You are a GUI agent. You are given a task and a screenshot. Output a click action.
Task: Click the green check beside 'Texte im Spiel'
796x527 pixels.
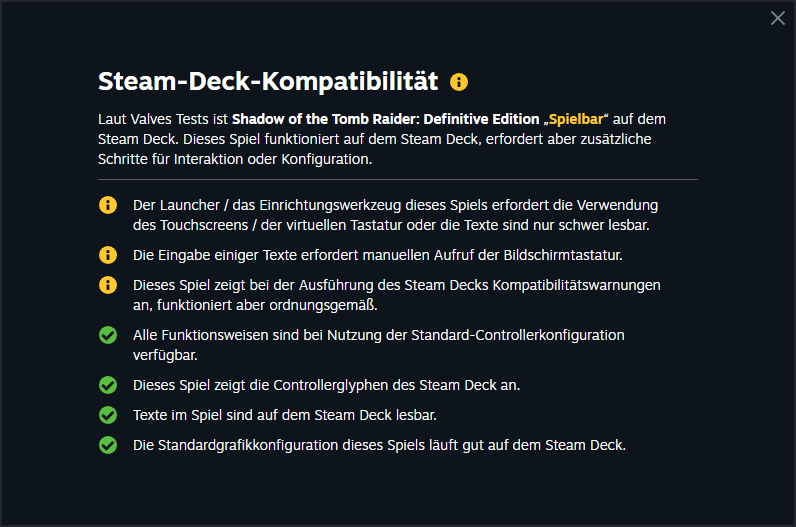pyautogui.click(x=108, y=414)
